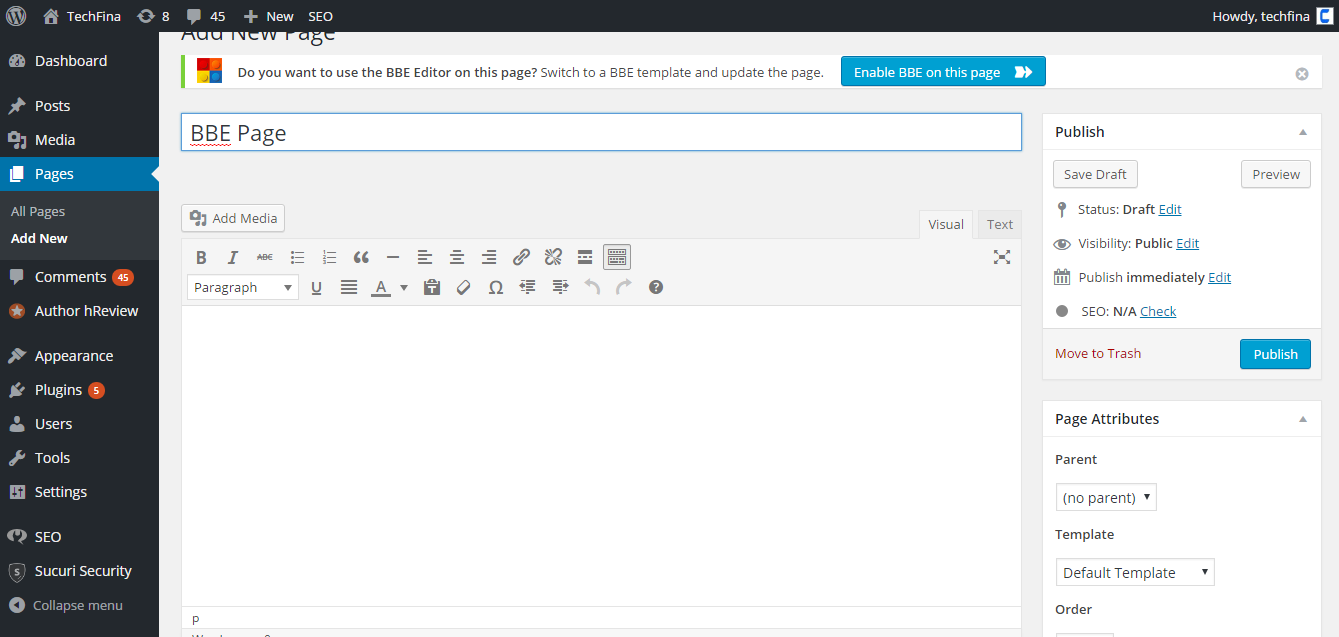Open keyboard shortcuts help icon
The height and width of the screenshot is (637, 1339).
pyautogui.click(x=656, y=287)
